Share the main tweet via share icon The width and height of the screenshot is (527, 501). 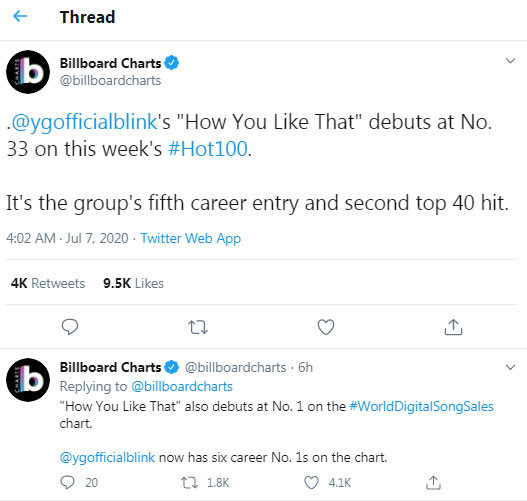pos(453,327)
